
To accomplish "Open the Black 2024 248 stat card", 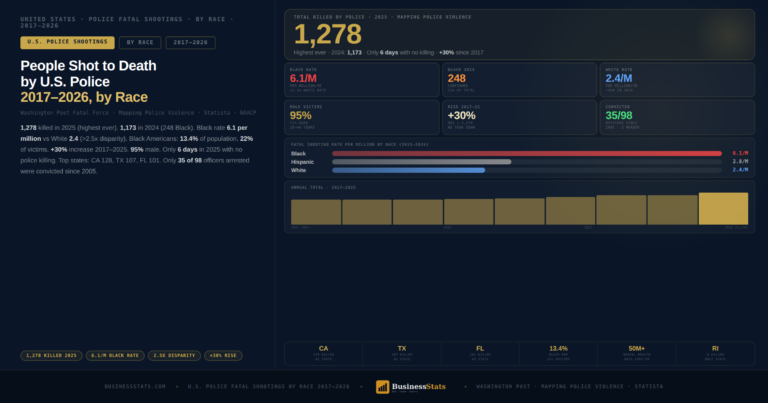I will click(x=520, y=80).
